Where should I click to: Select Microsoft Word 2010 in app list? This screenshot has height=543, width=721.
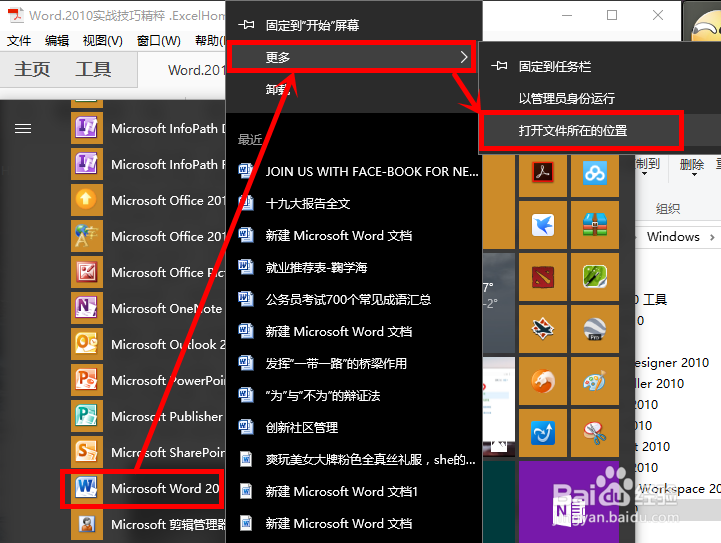(x=148, y=488)
